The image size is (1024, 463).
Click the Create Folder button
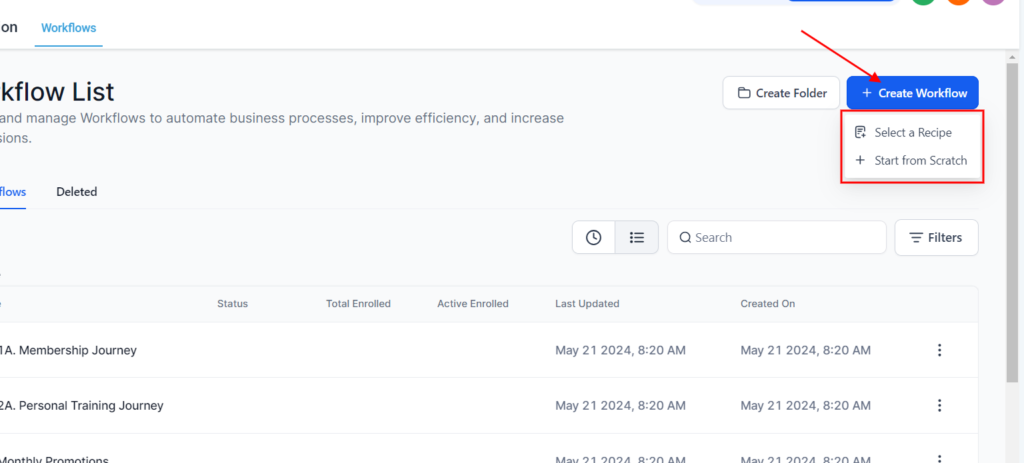point(781,93)
